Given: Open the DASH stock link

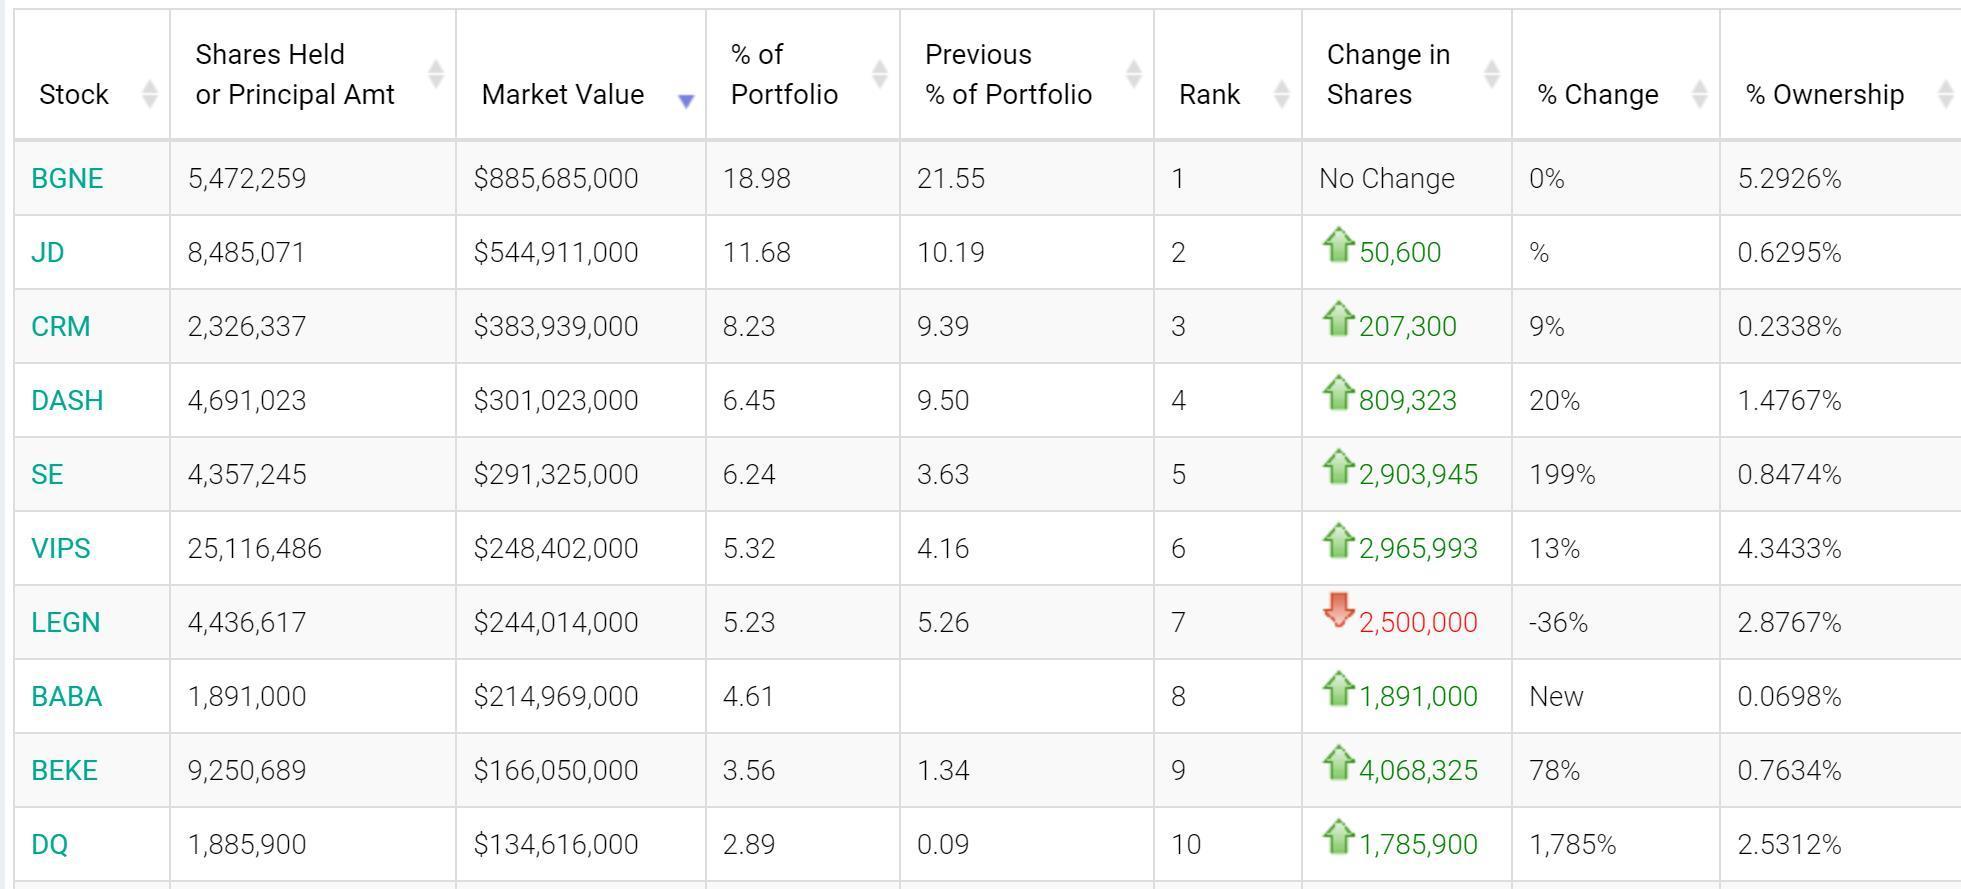Looking at the screenshot, I should [x=67, y=400].
